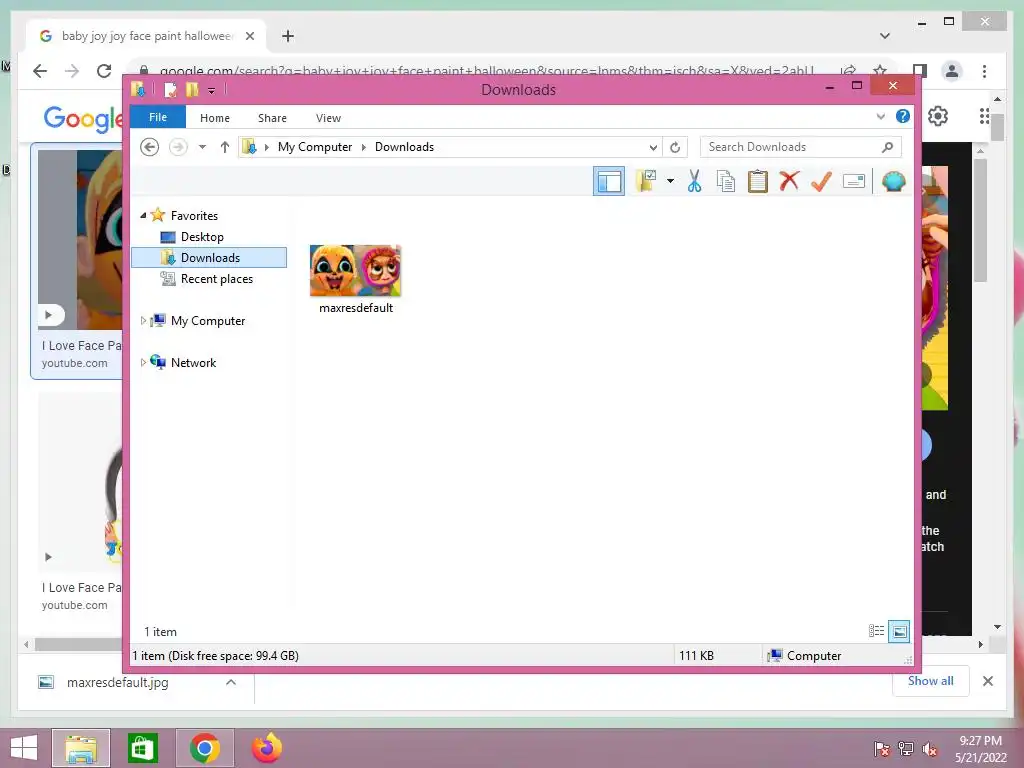Toggle the navigation pane layout button
Screen dimensions: 1024x768
click(x=609, y=181)
